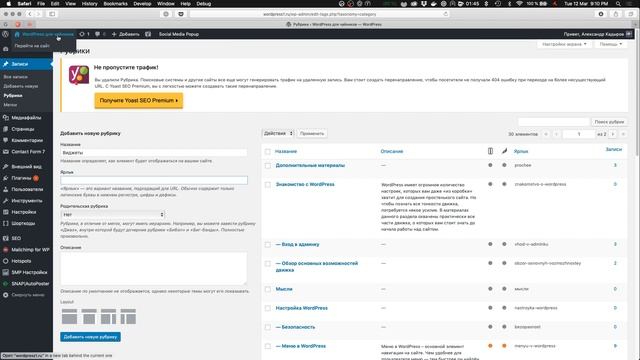Check the Знакомство с WordPress row checkbox

tap(268, 184)
